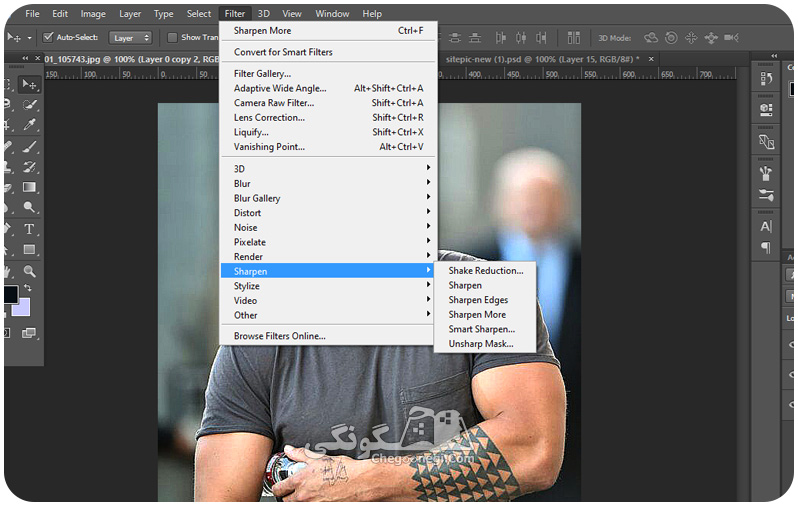The image size is (798, 508).
Task: Click the 3D roll mode icon
Action: pos(671,38)
